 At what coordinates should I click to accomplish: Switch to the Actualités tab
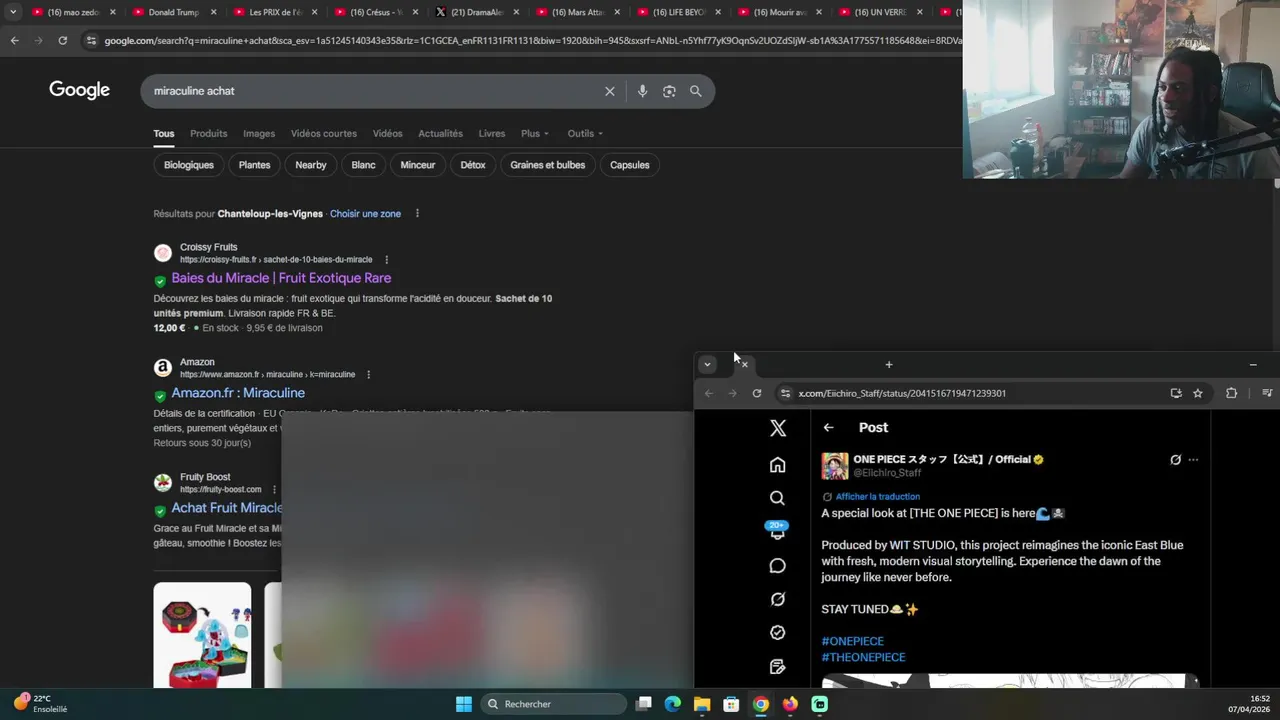click(x=440, y=133)
